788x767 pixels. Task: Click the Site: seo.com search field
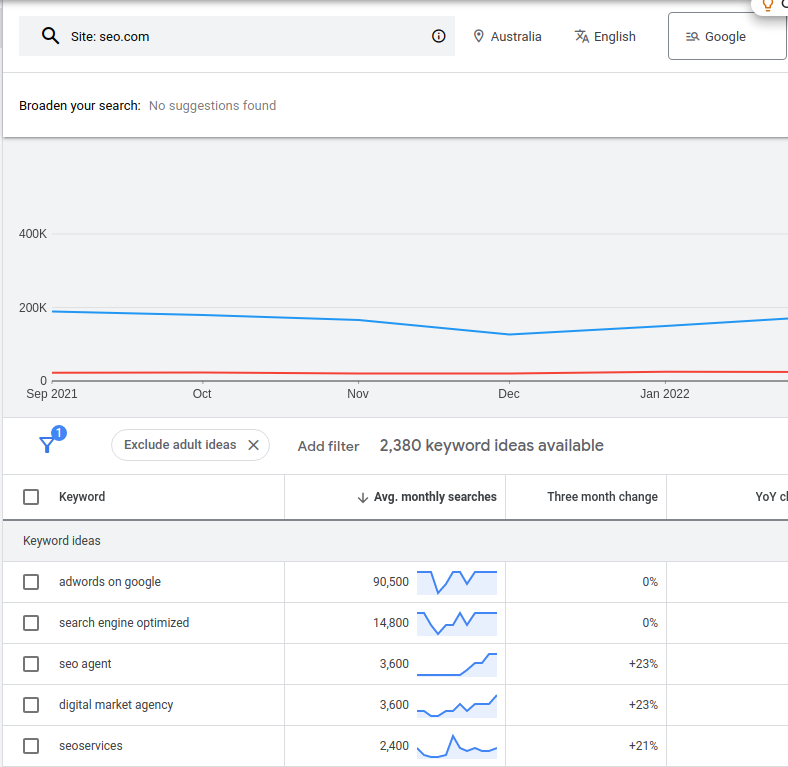(240, 37)
